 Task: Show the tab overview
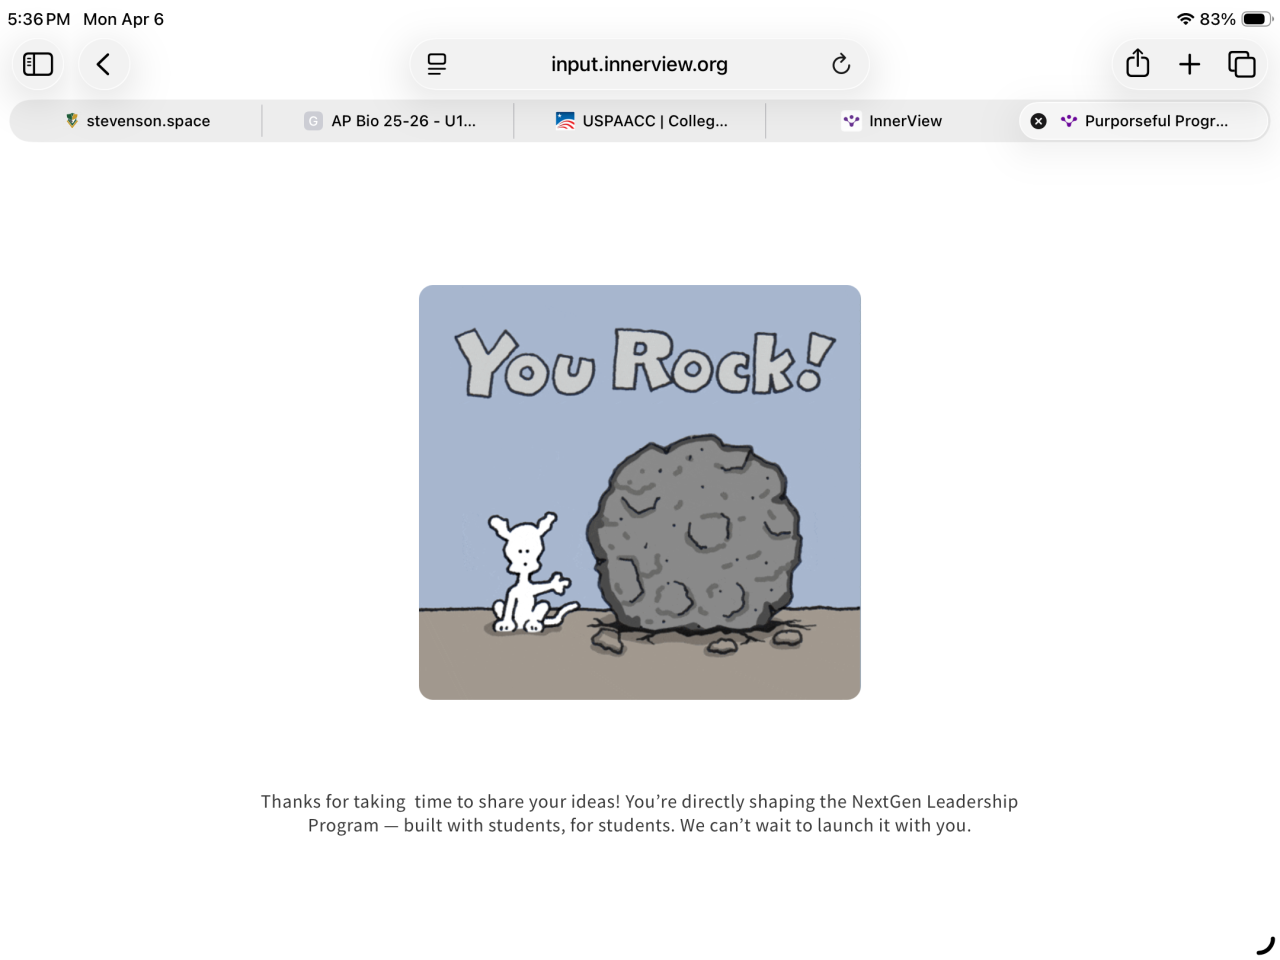tap(1242, 64)
